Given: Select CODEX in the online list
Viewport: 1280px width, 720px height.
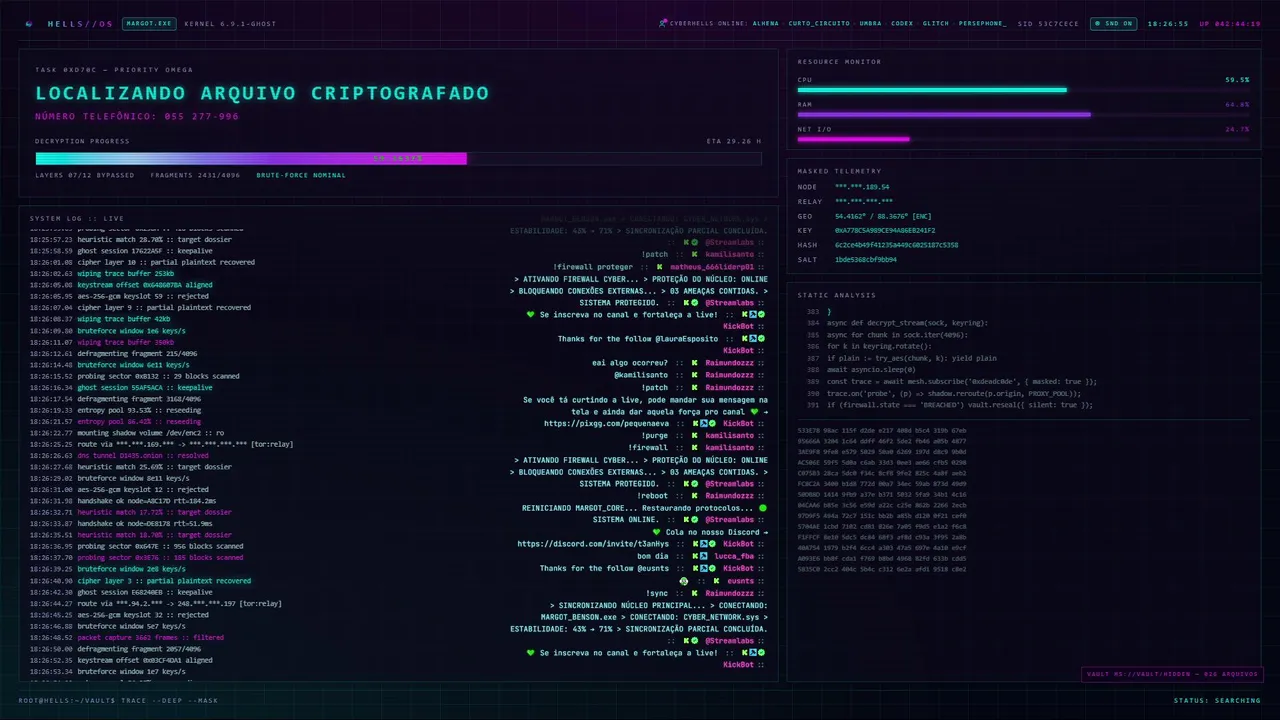Looking at the screenshot, I should (x=902, y=23).
